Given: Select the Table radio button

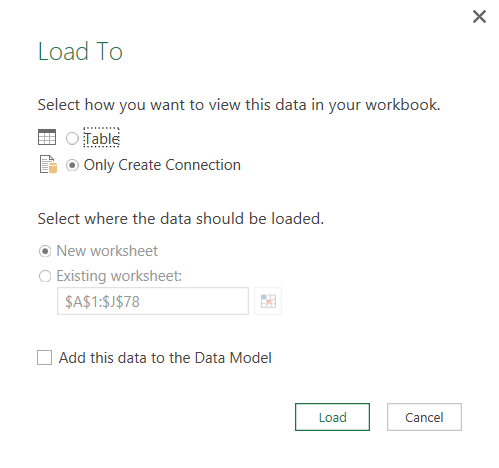Looking at the screenshot, I should 72,138.
